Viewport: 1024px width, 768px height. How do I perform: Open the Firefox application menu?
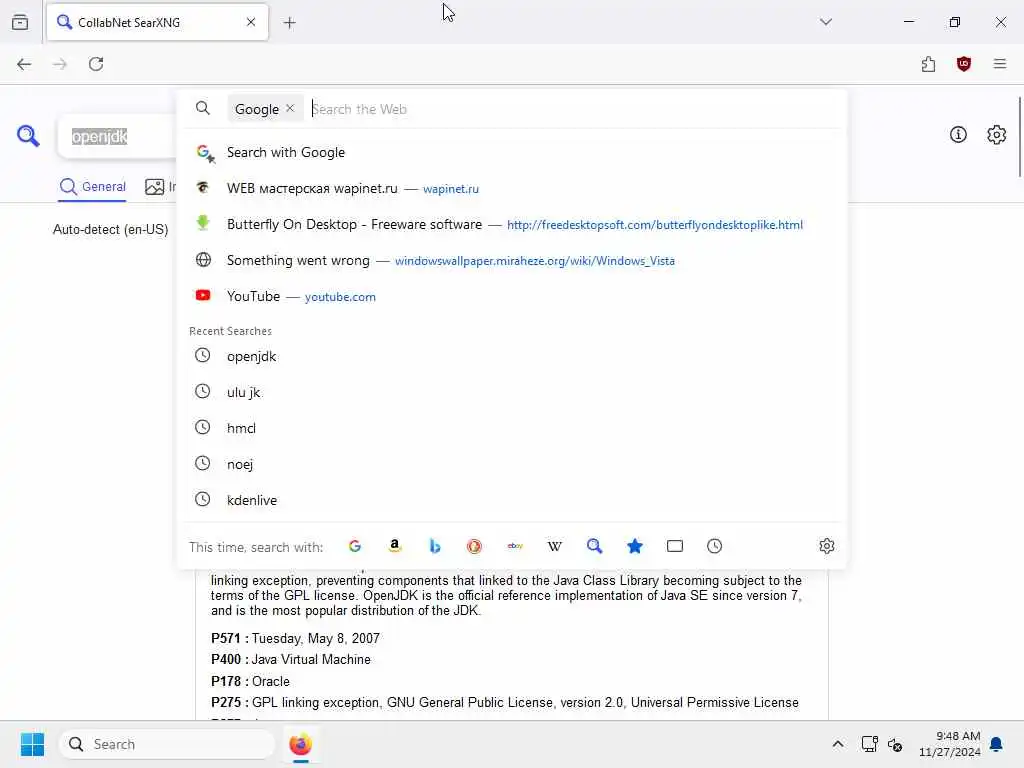1000,64
